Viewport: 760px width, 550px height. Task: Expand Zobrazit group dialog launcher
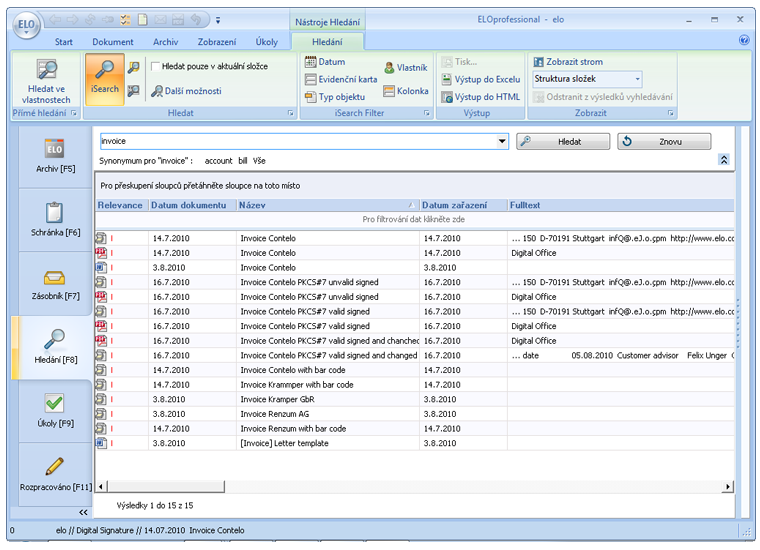(671, 113)
